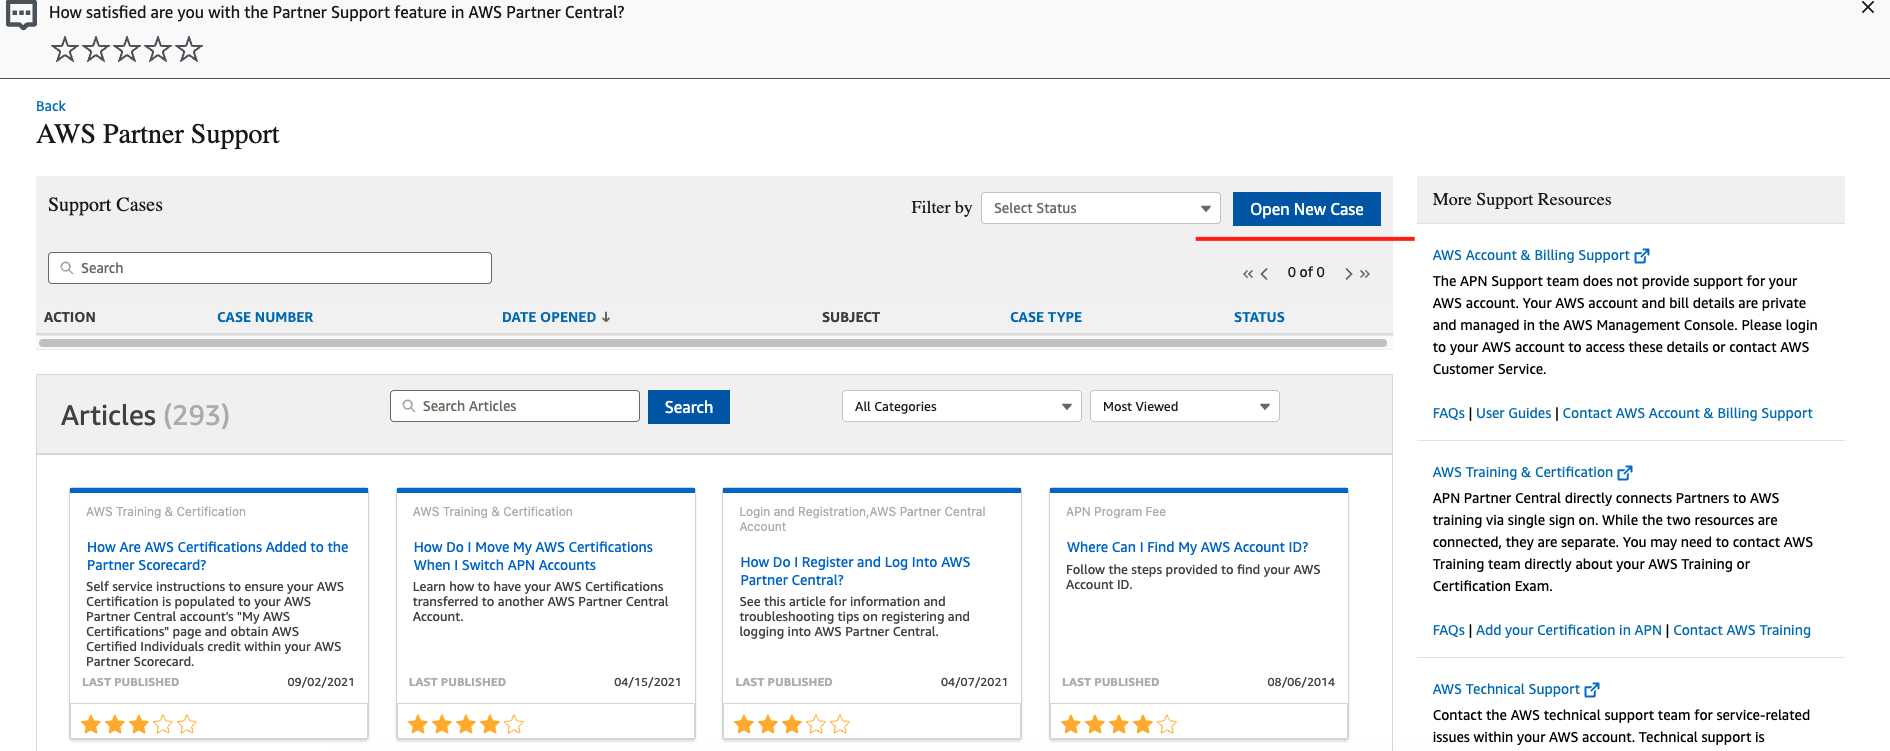Sort cases by Case Number column
The image size is (1890, 751).
(x=265, y=317)
